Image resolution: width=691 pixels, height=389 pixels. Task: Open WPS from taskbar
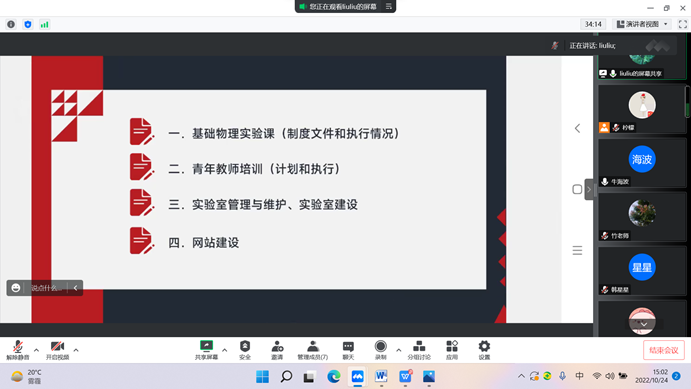pyautogui.click(x=405, y=377)
